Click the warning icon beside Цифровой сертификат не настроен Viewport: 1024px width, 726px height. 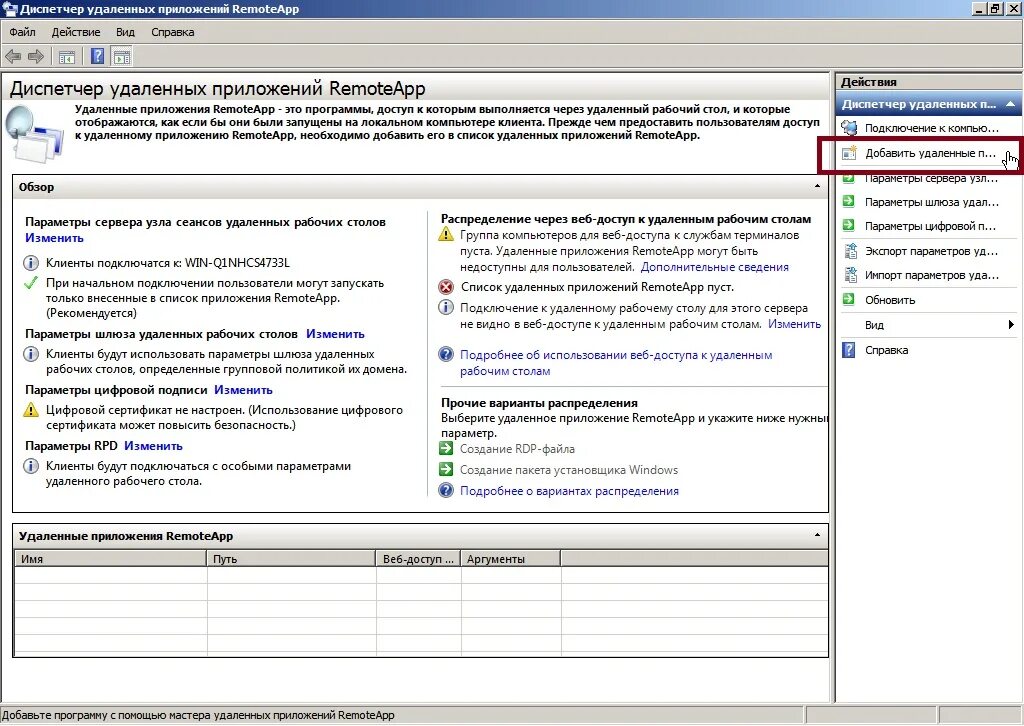(x=31, y=410)
